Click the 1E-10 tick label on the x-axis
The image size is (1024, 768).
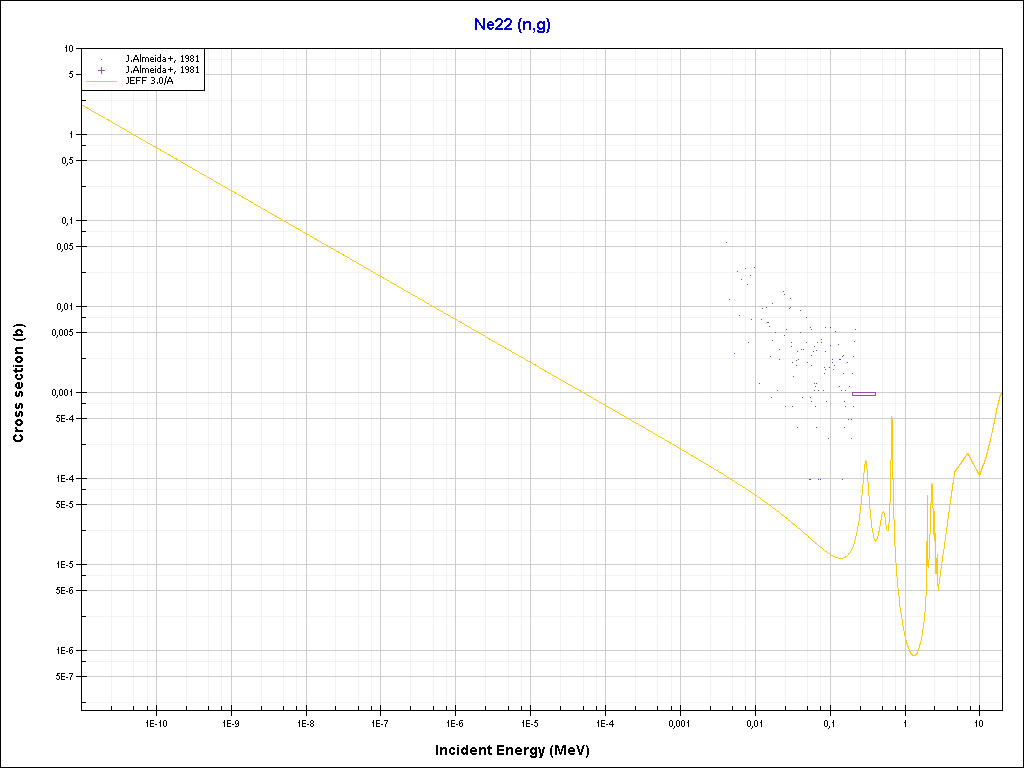click(156, 722)
